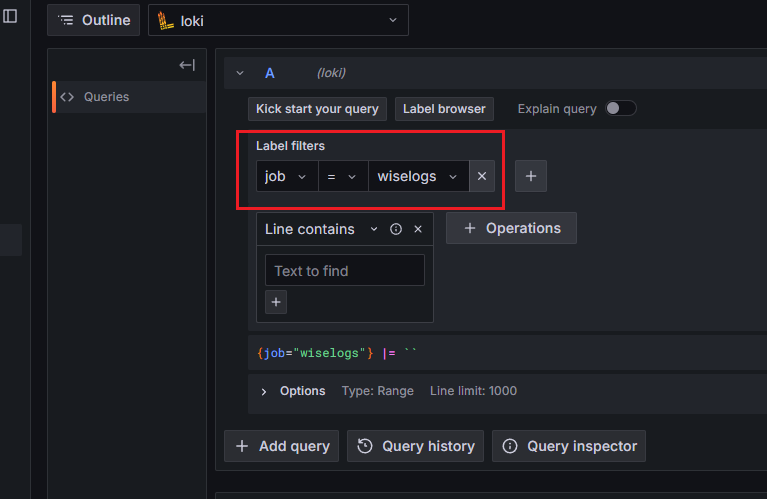767x499 pixels.
Task: Open the job label dropdown
Action: click(x=287, y=176)
